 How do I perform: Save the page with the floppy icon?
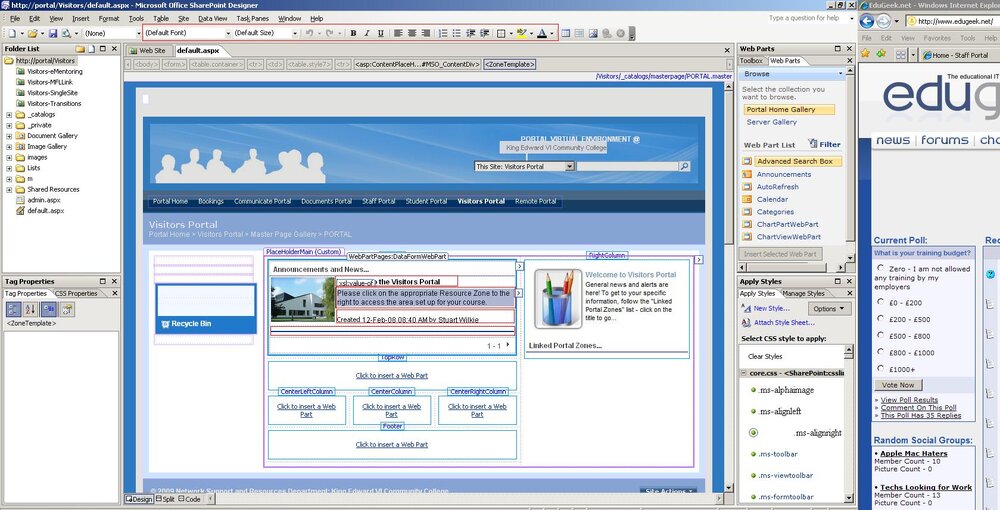53,33
